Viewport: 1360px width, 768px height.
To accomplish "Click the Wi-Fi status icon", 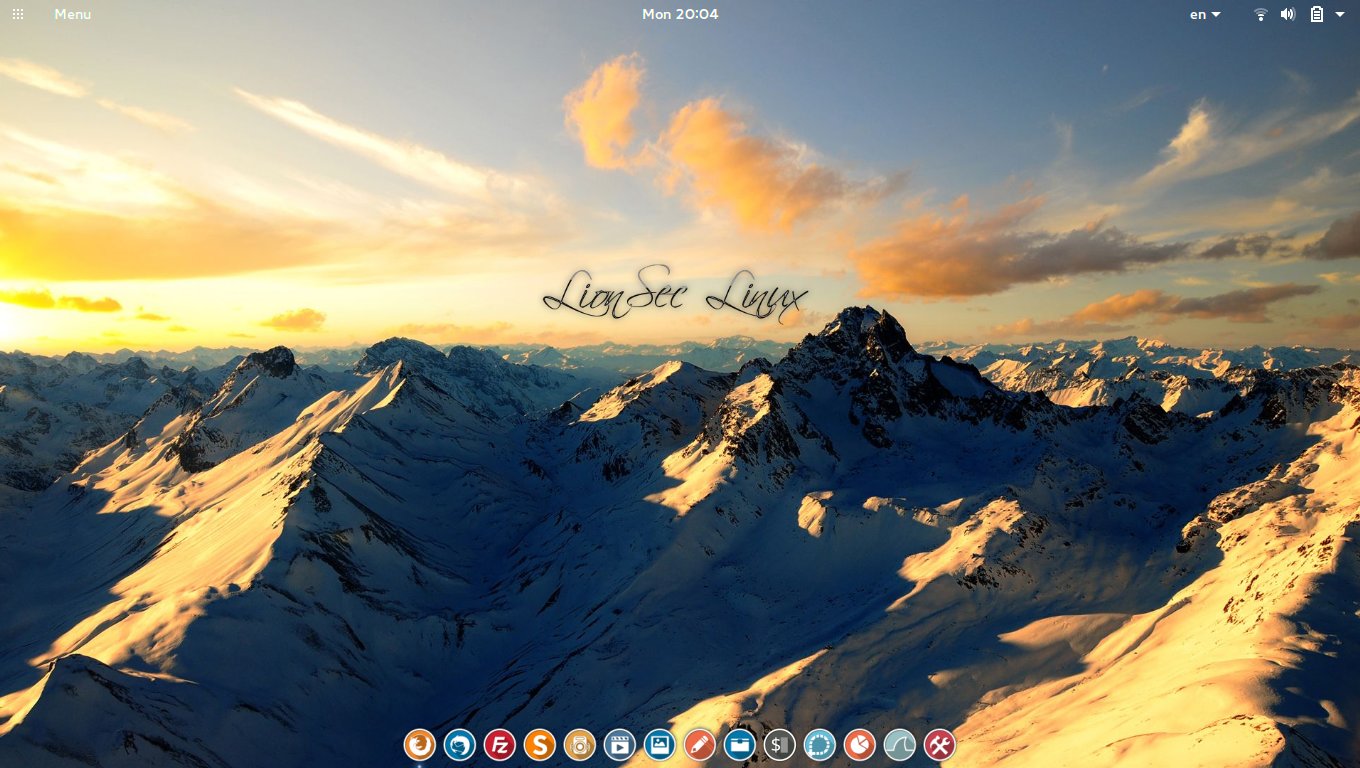I will click(1261, 14).
